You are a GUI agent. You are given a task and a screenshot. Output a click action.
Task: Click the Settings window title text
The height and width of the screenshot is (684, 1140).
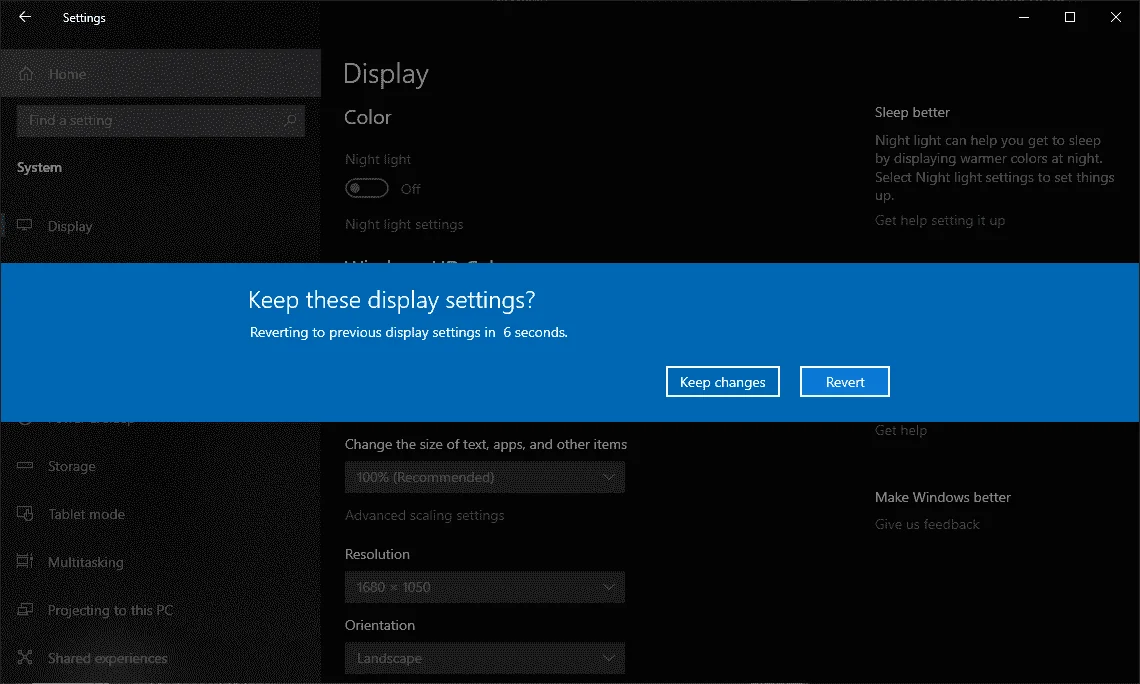[84, 17]
